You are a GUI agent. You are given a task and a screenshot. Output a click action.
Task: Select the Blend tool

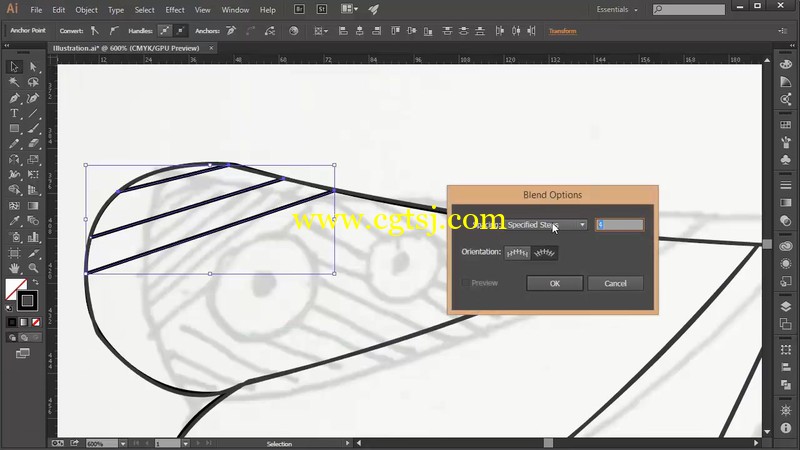[33, 221]
